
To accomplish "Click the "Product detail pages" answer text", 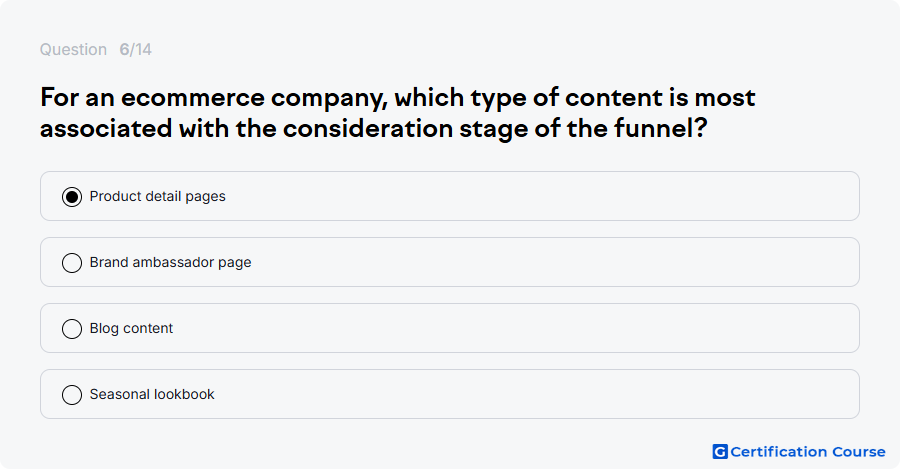I will coord(157,196).
